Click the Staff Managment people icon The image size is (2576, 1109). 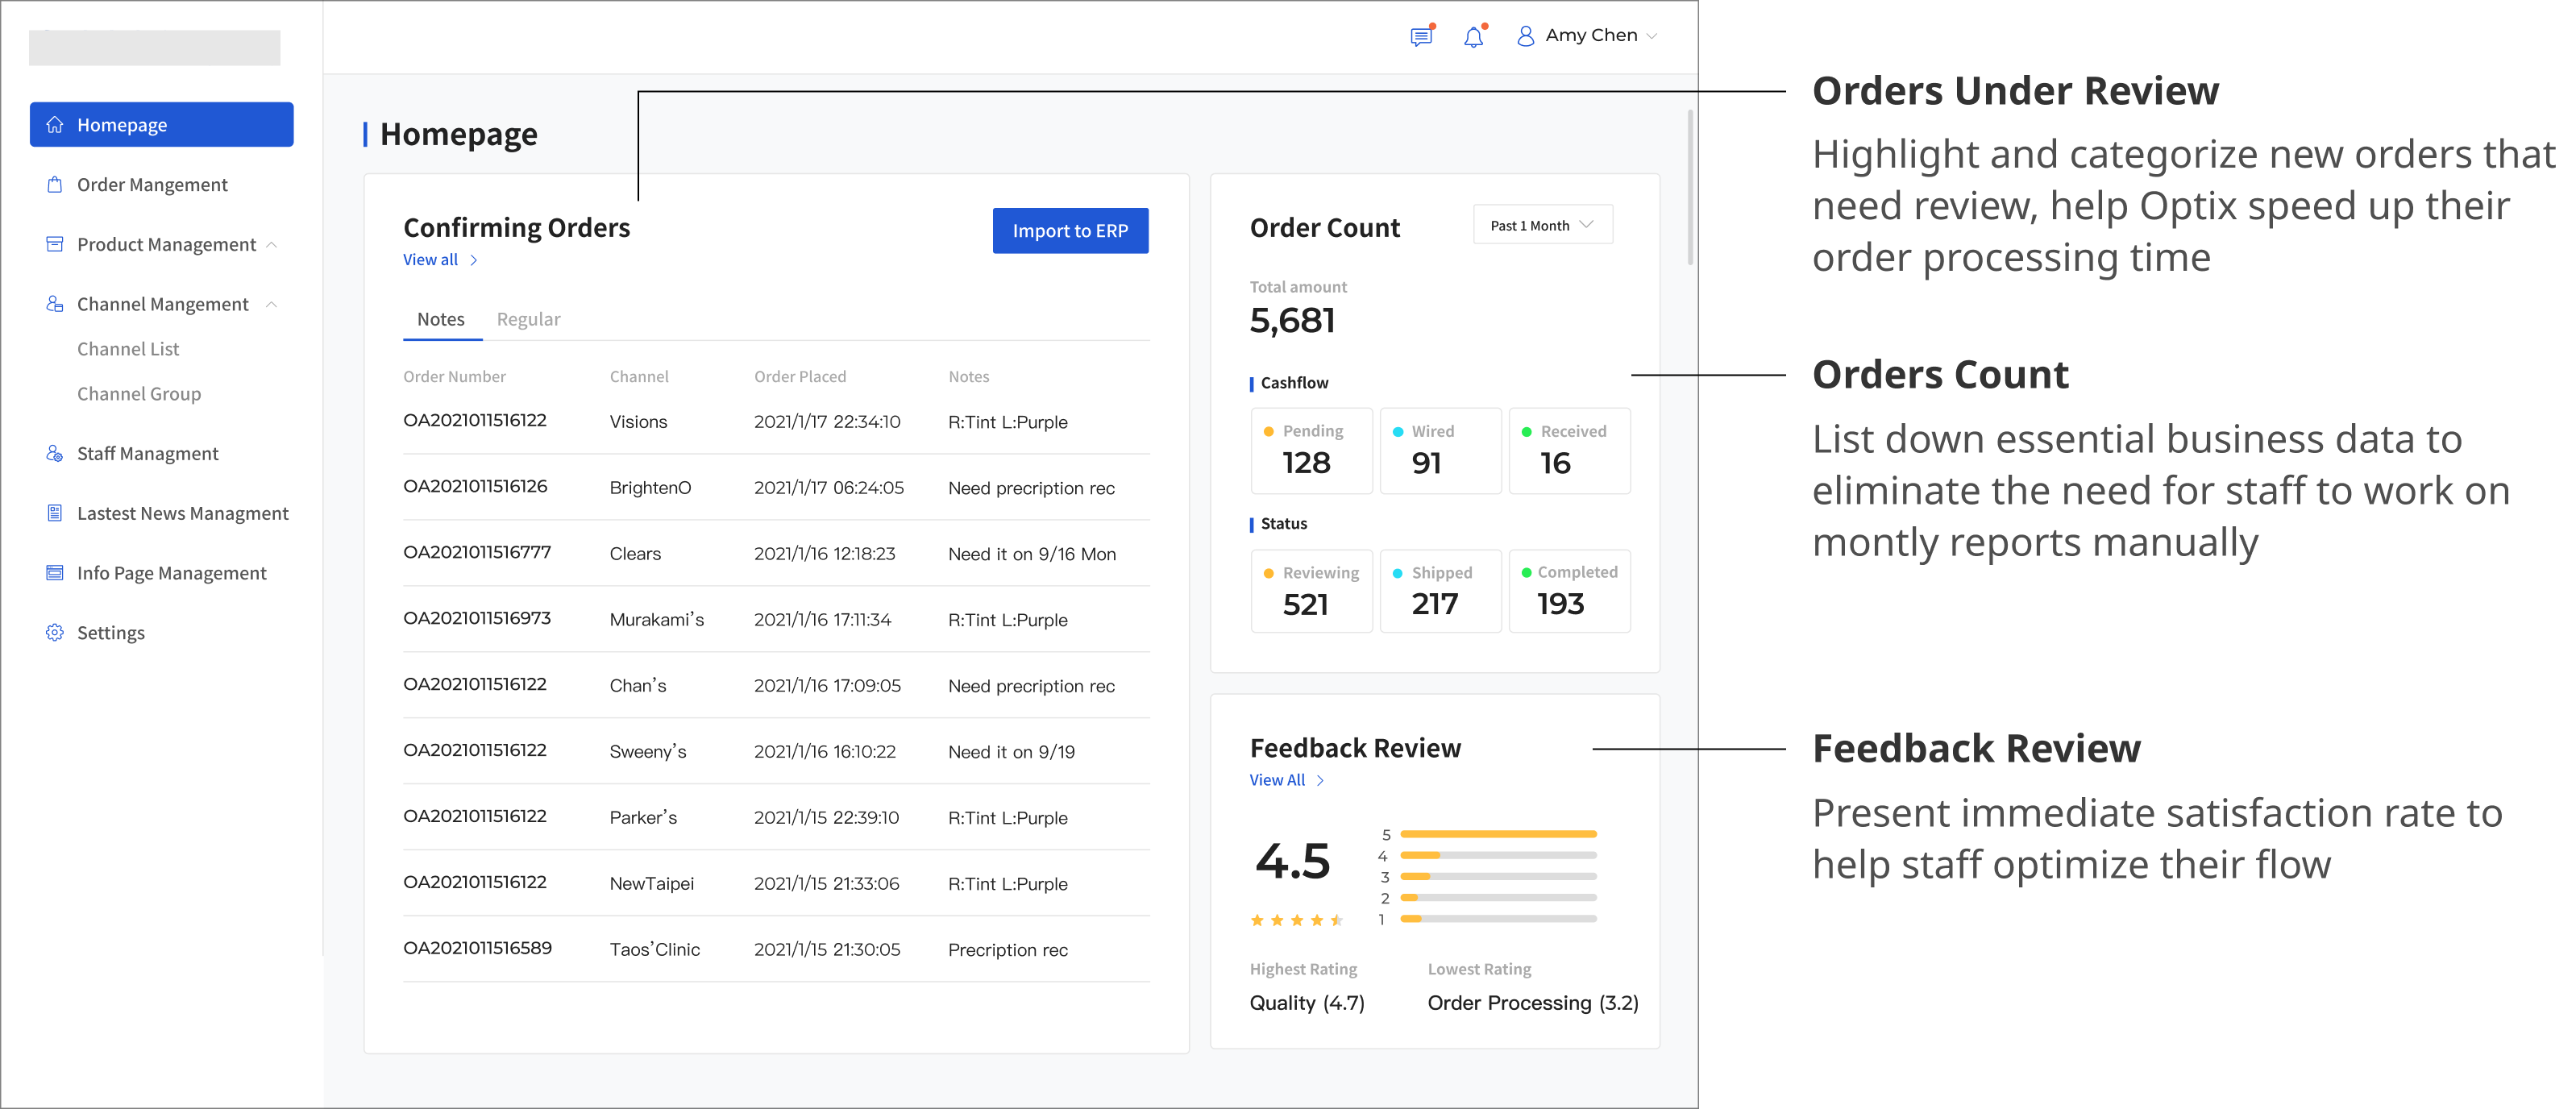click(x=55, y=454)
